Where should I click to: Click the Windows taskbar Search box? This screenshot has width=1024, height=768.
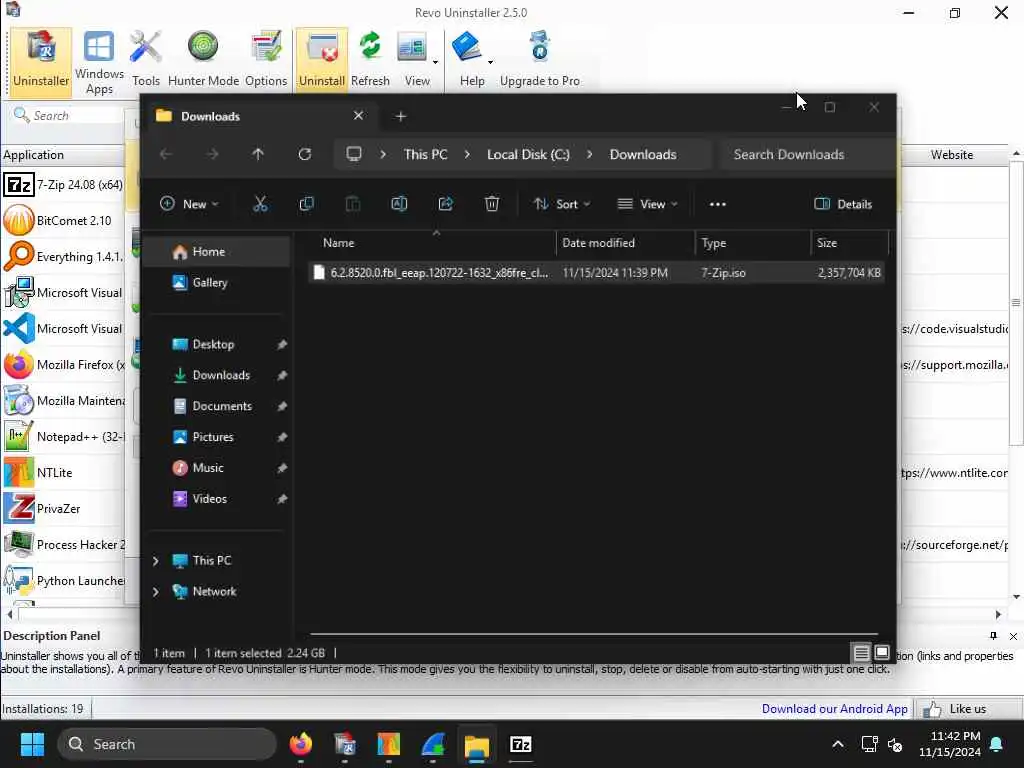(167, 744)
